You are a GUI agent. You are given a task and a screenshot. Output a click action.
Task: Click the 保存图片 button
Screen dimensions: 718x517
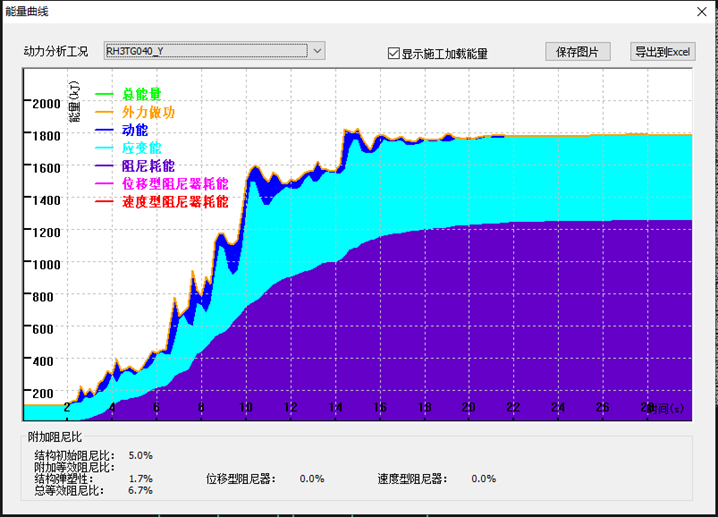[577, 52]
